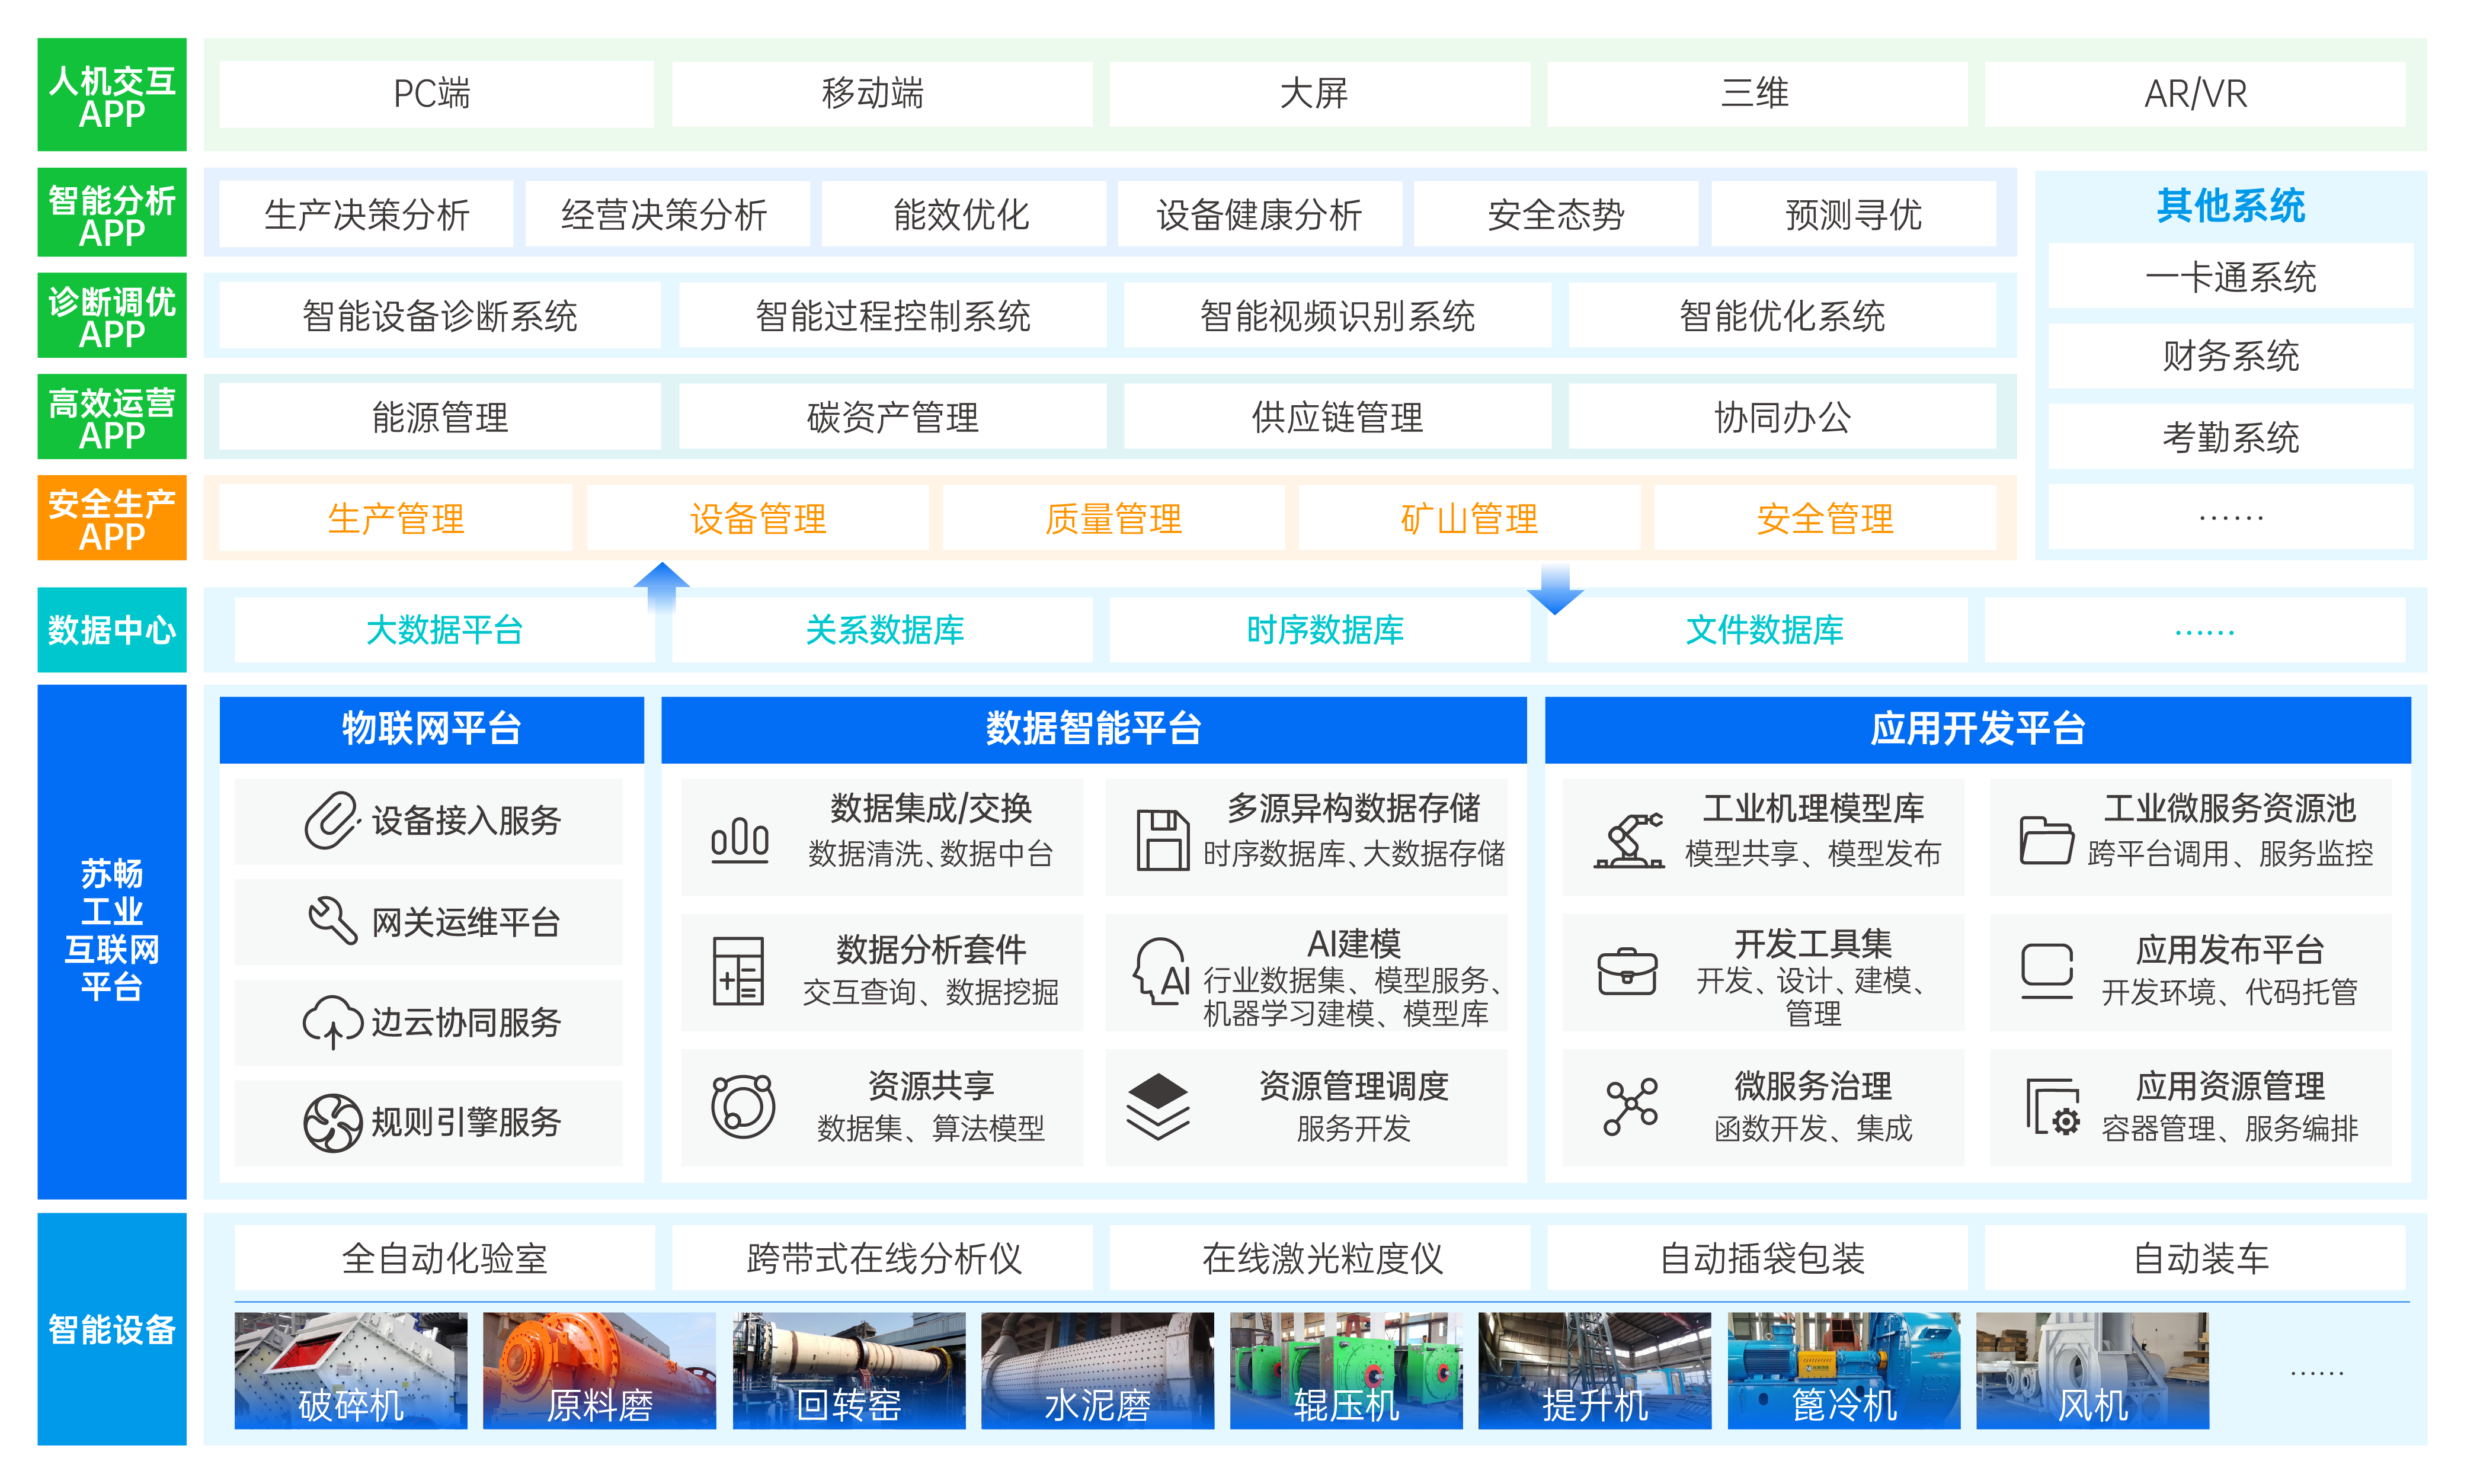Click the 三维 box
Screen dimensions: 2480x1484
[x=1758, y=93]
